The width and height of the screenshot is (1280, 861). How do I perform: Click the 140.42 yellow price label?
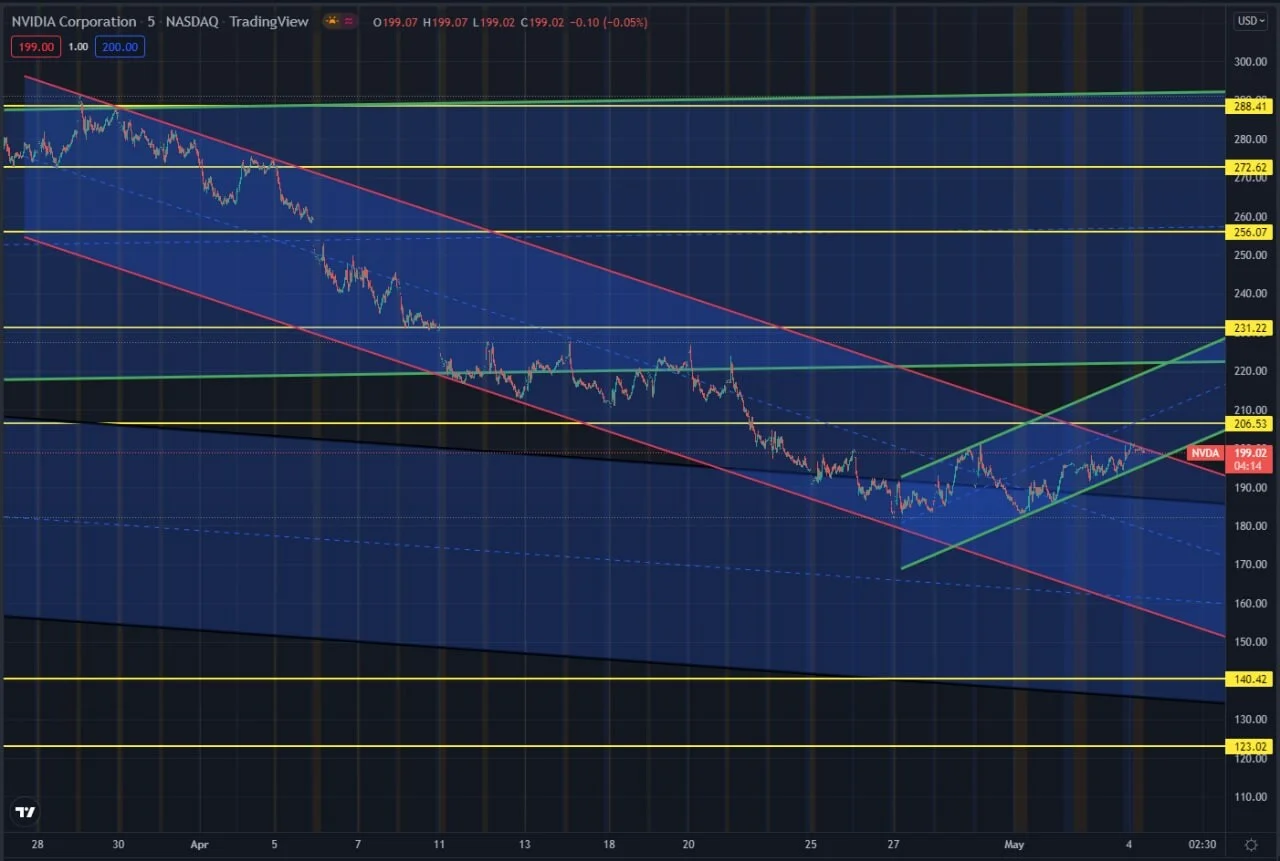(x=1248, y=679)
